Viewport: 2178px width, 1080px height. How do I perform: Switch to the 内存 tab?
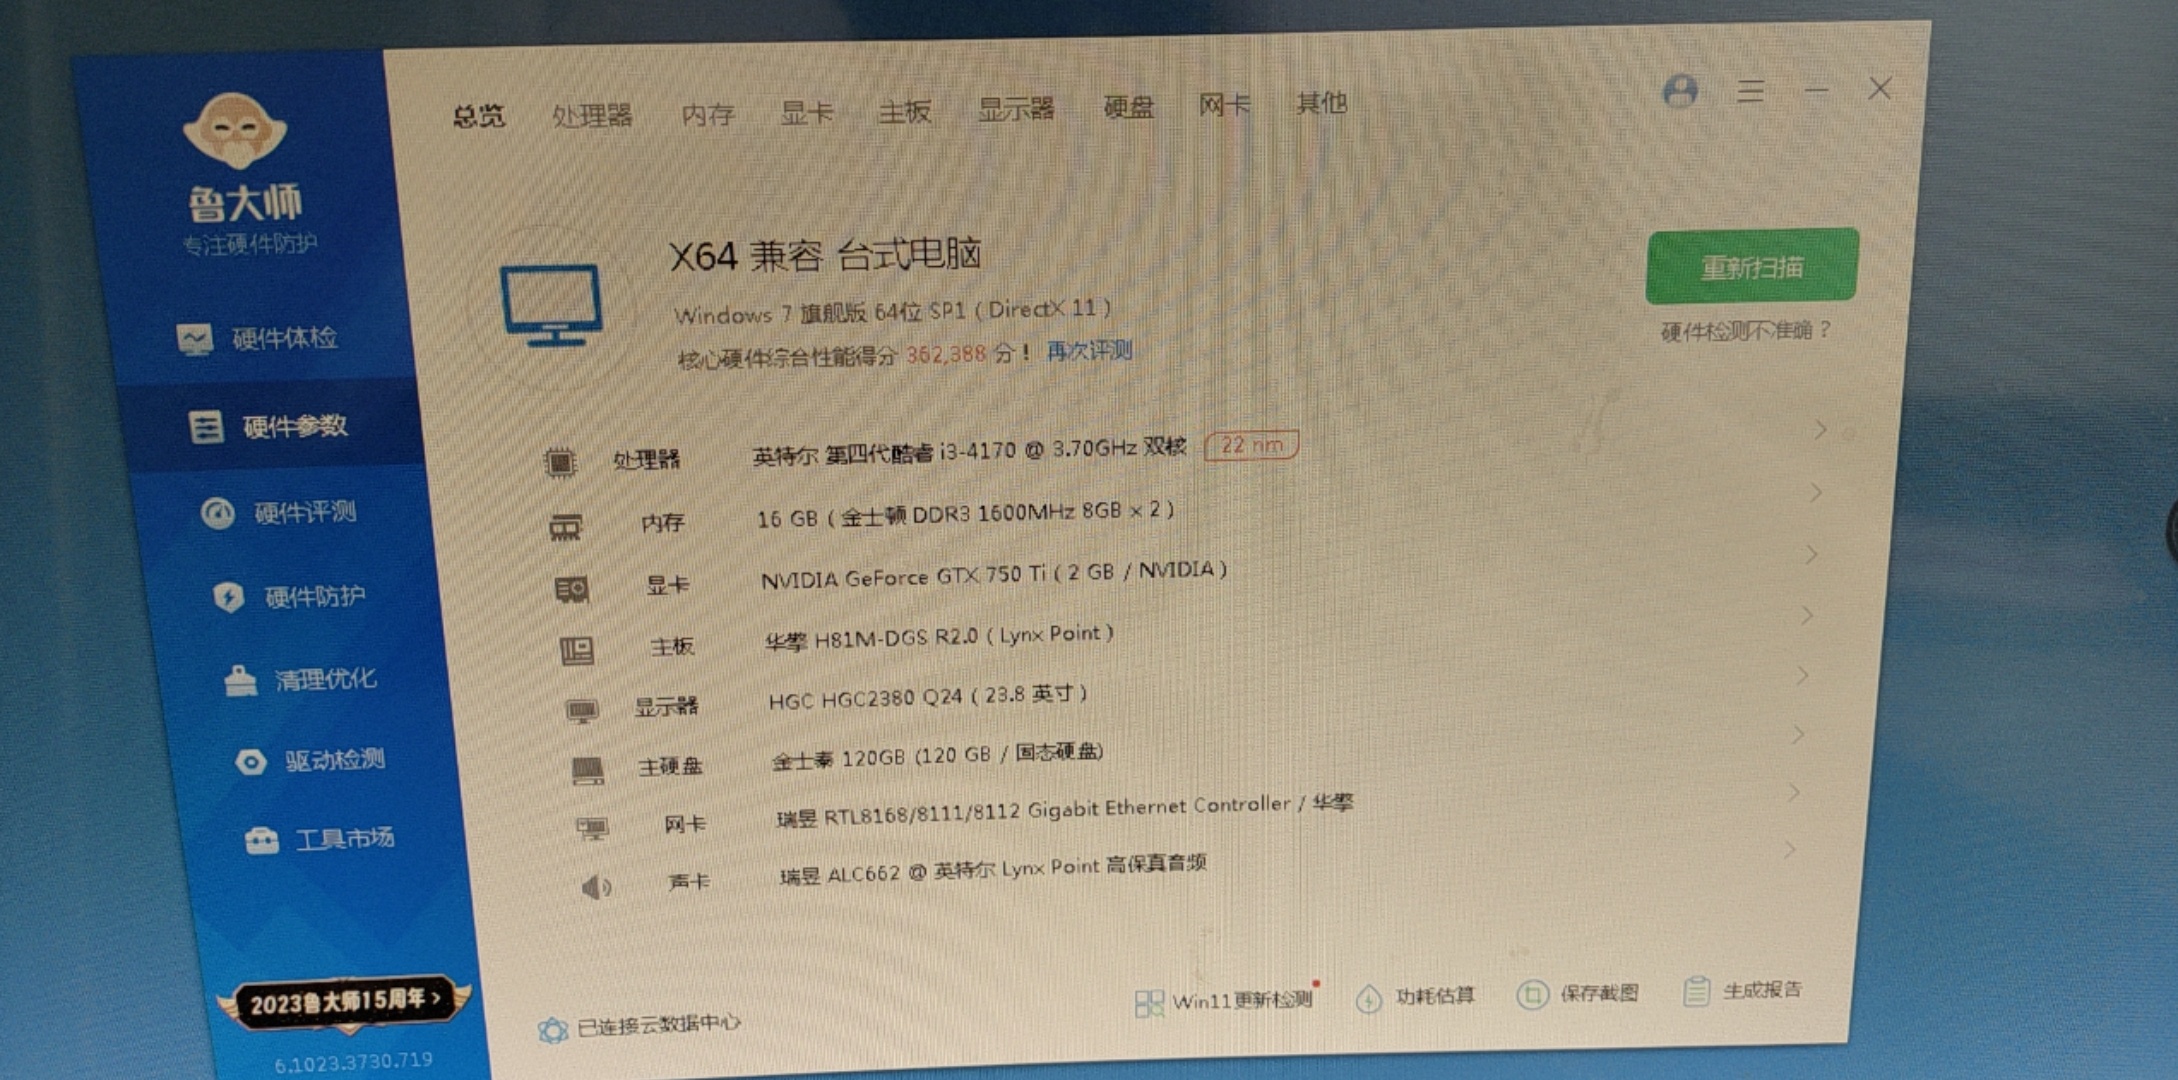707,114
